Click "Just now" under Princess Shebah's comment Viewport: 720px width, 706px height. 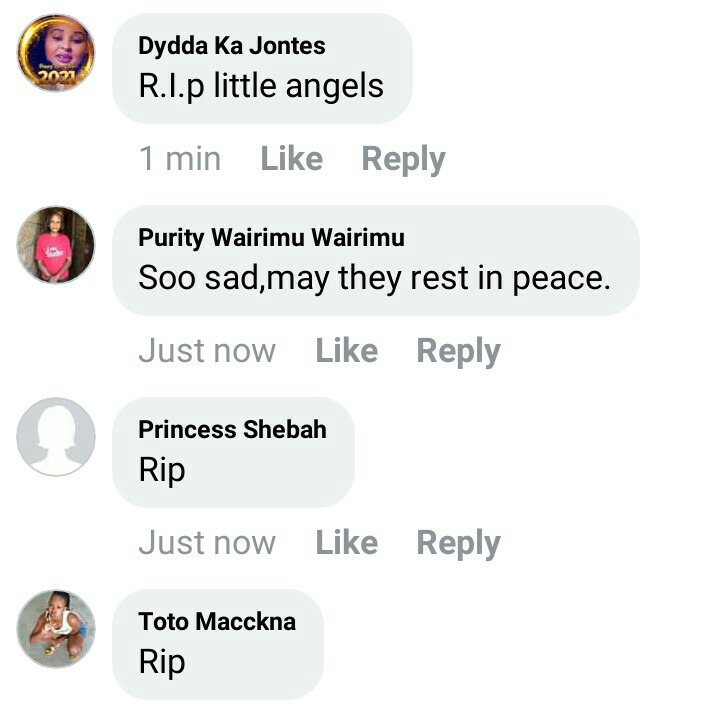pos(207,543)
